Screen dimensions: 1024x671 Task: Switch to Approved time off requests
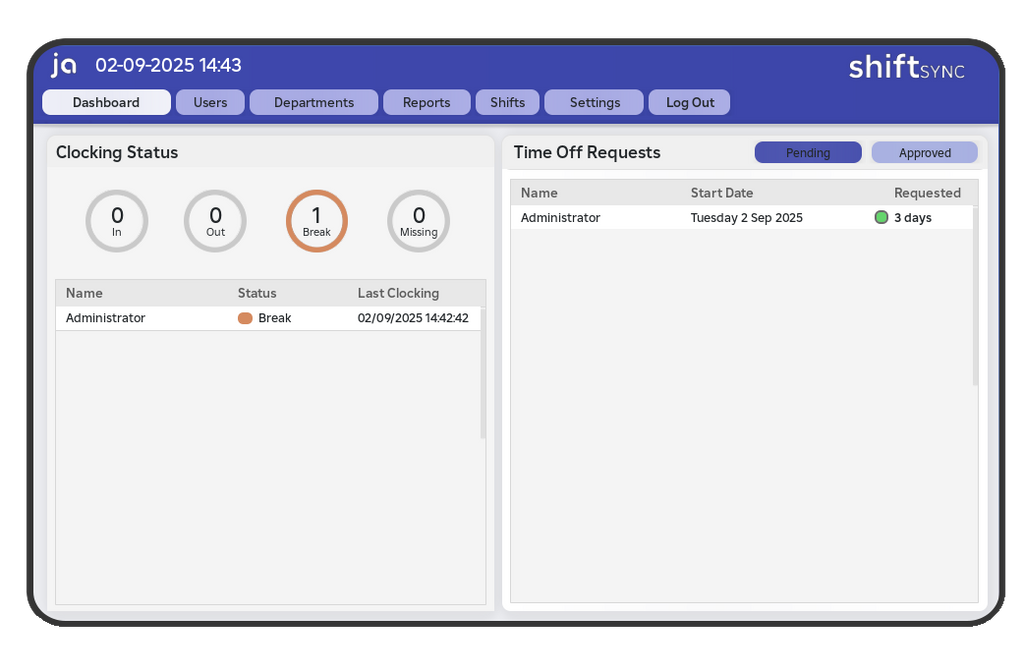[x=924, y=153]
